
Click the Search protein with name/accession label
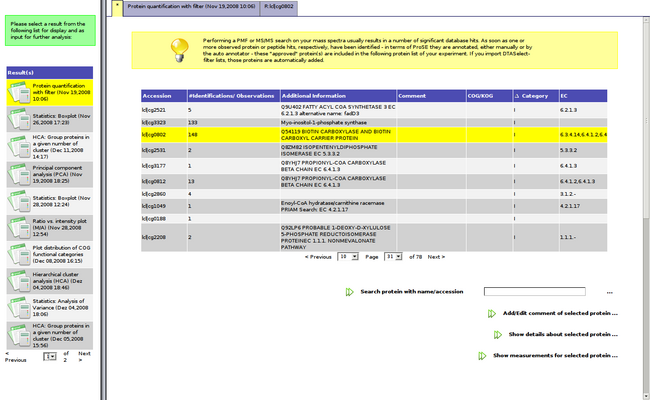pos(412,292)
